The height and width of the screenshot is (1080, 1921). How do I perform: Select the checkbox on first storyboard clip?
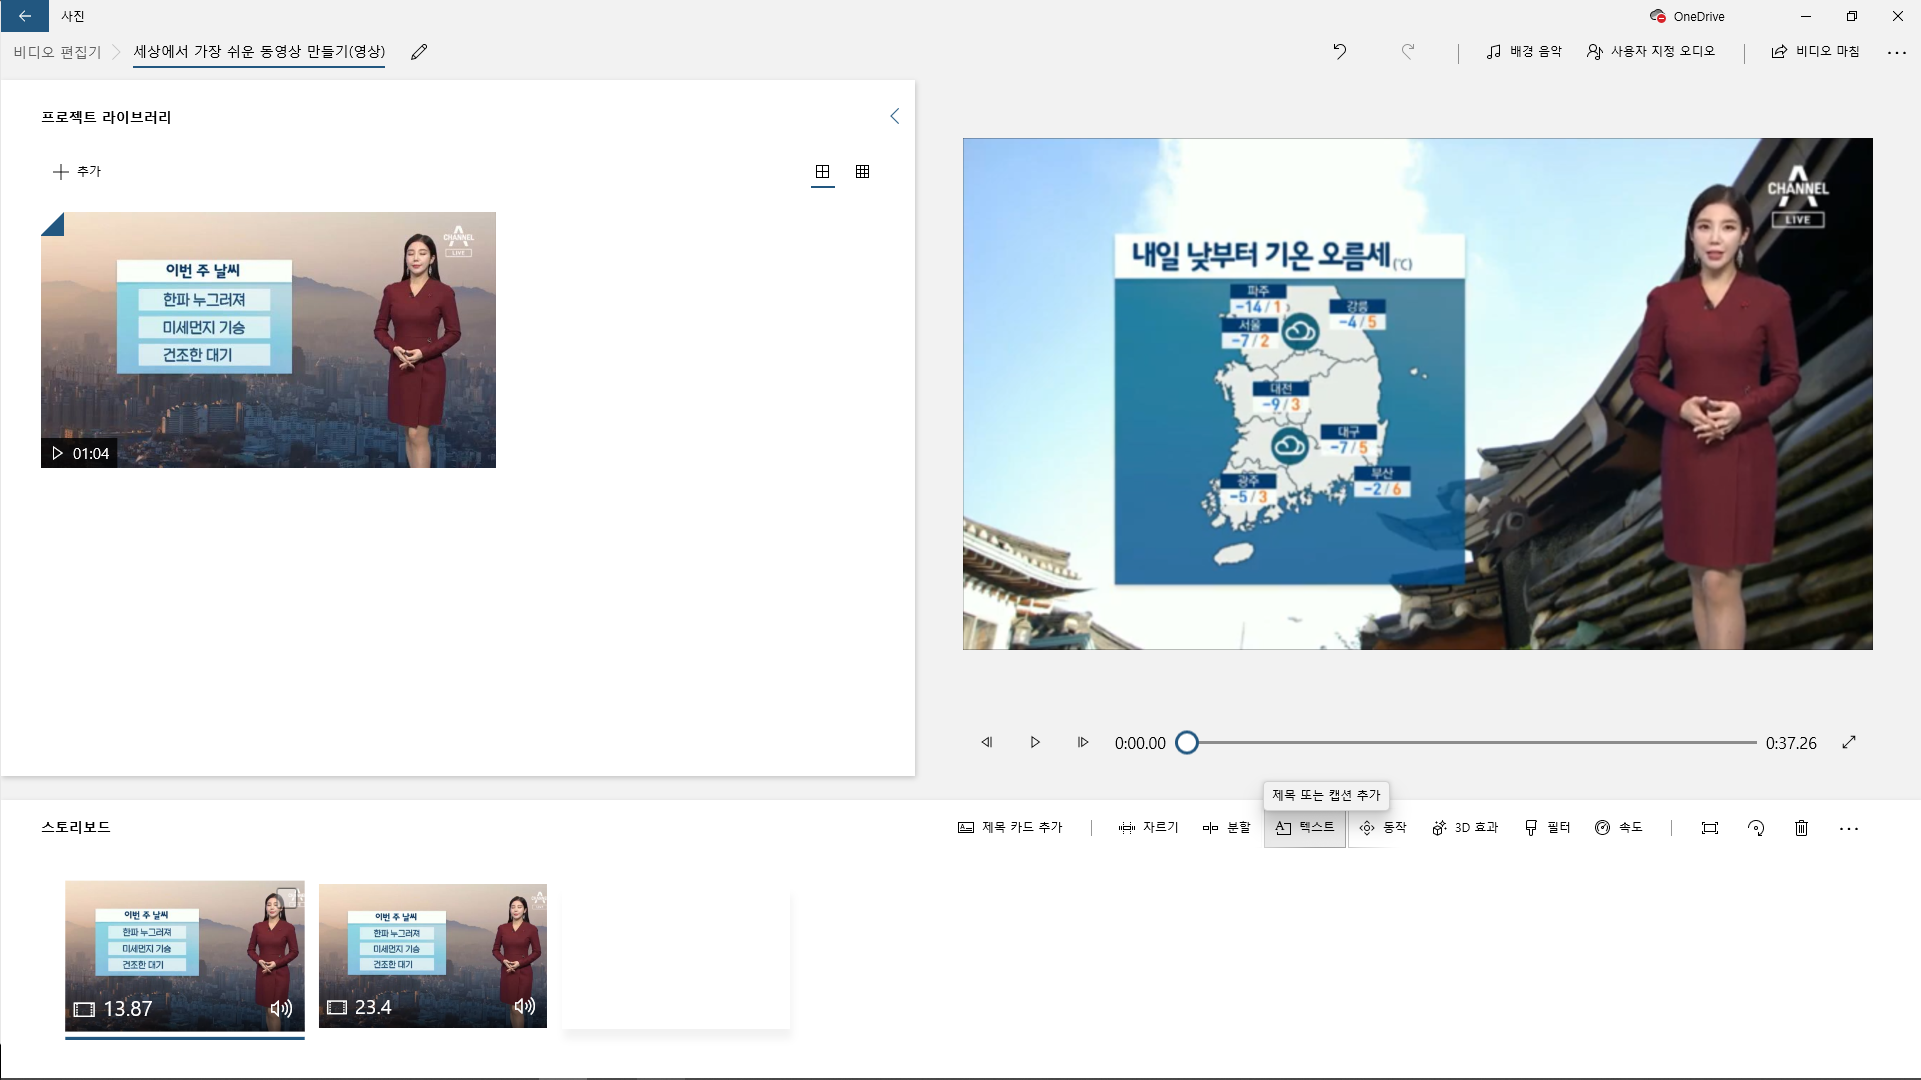click(x=287, y=898)
